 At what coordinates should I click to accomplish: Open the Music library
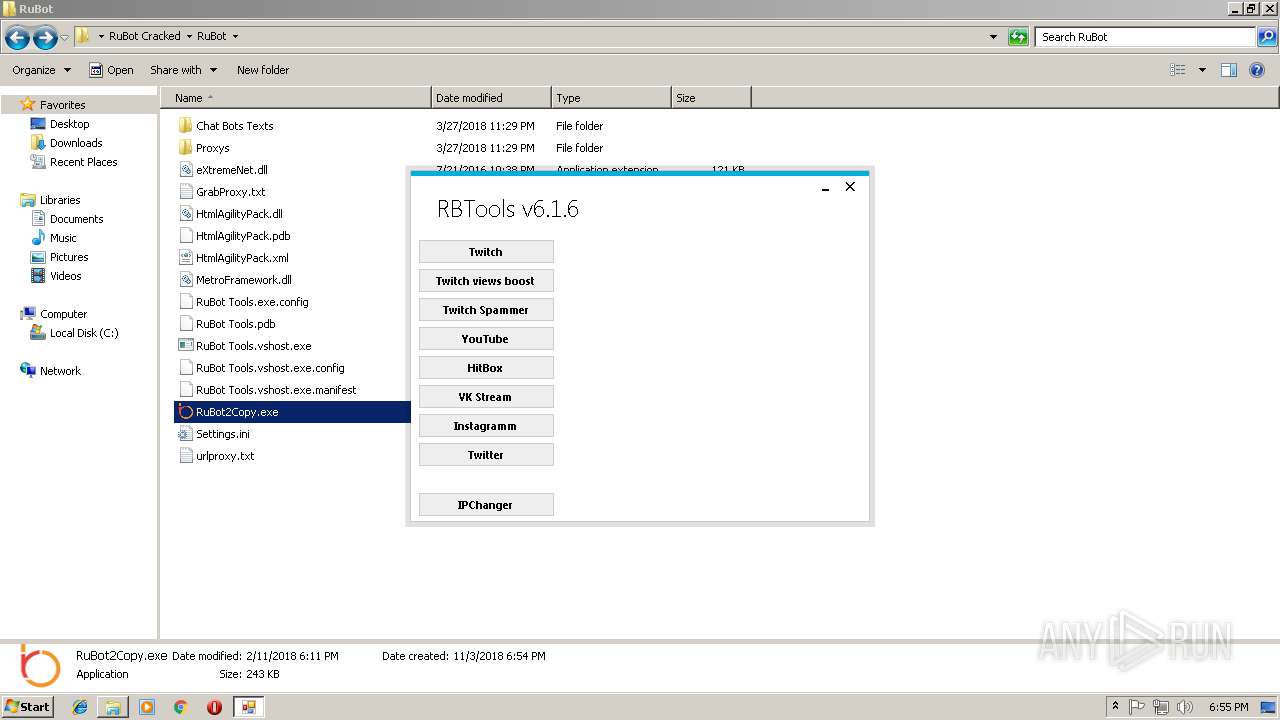click(x=63, y=238)
